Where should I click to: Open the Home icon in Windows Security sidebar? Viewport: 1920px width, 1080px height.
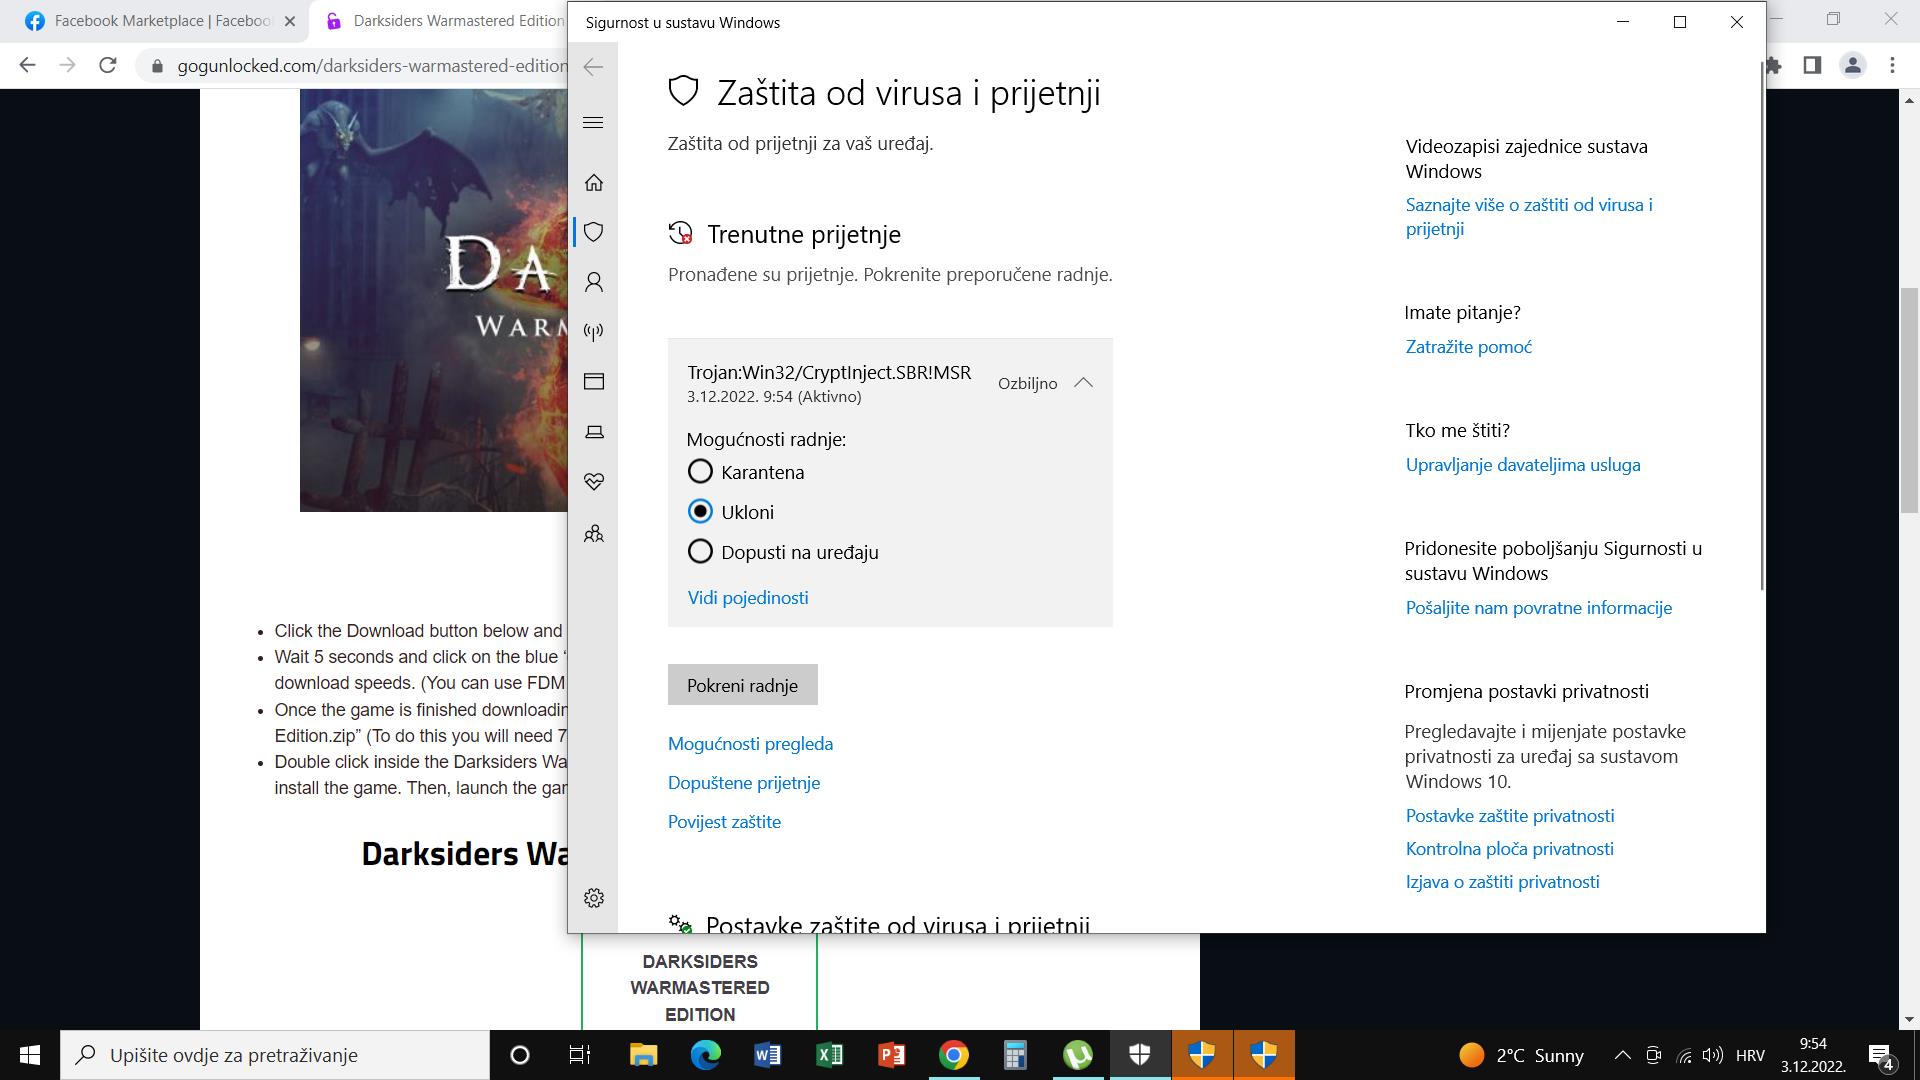[x=594, y=182]
